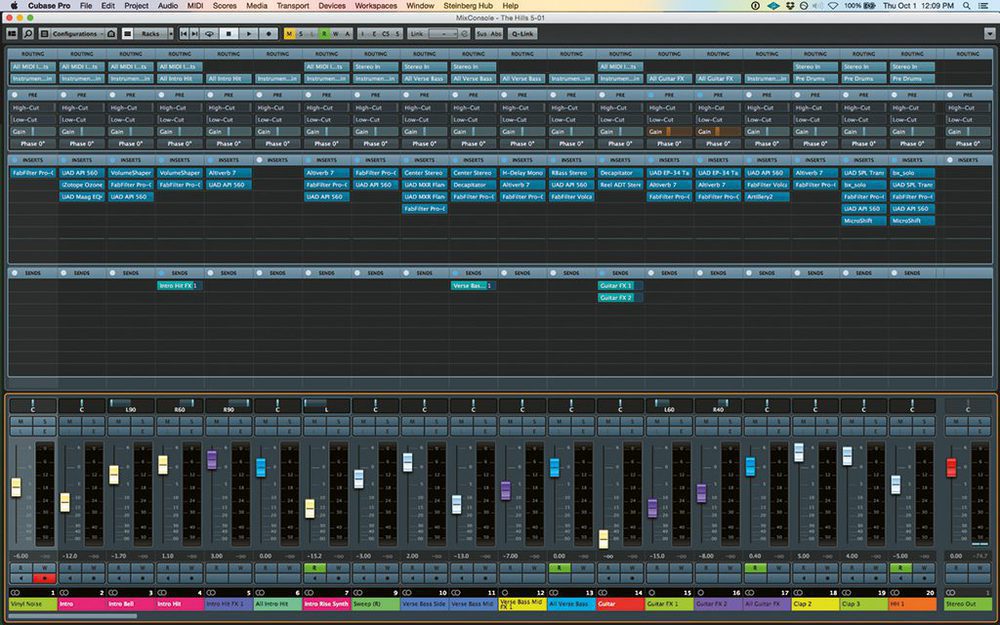
Task: Start playback with the Play button
Action: (x=249, y=34)
